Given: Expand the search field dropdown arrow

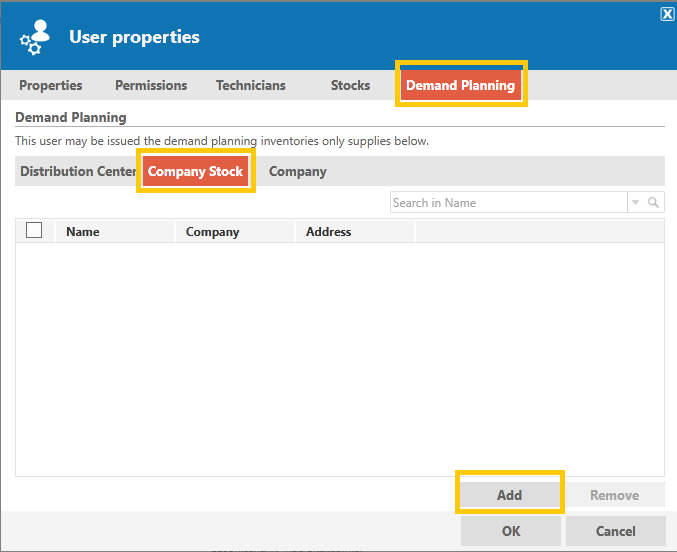Looking at the screenshot, I should coord(635,203).
